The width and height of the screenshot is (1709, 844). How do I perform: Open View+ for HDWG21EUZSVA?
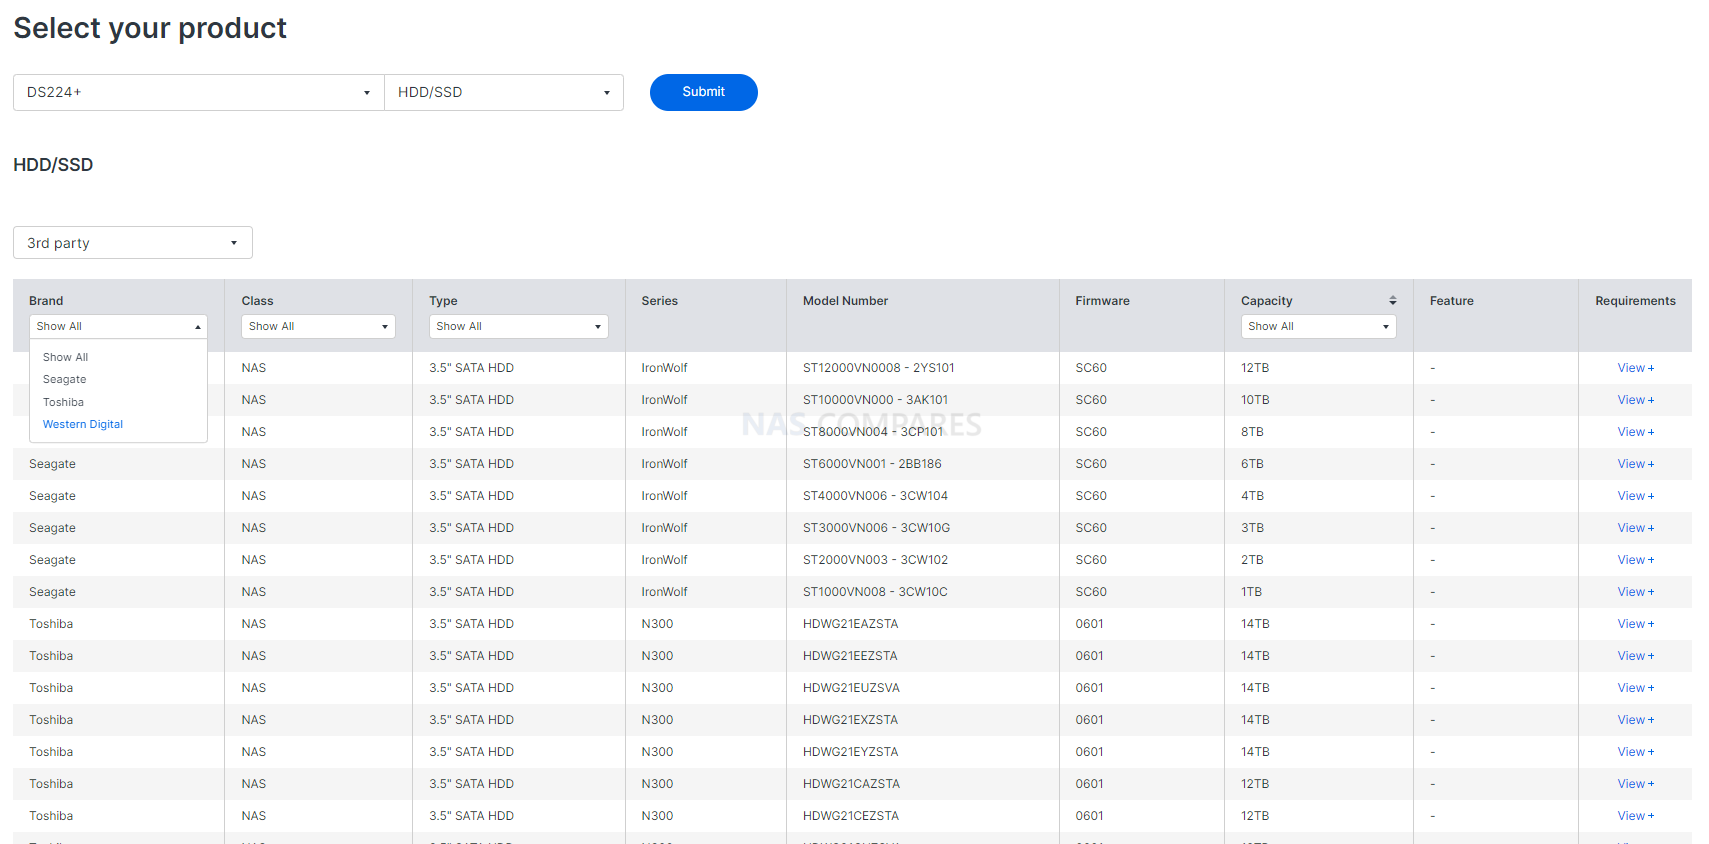(x=1636, y=688)
